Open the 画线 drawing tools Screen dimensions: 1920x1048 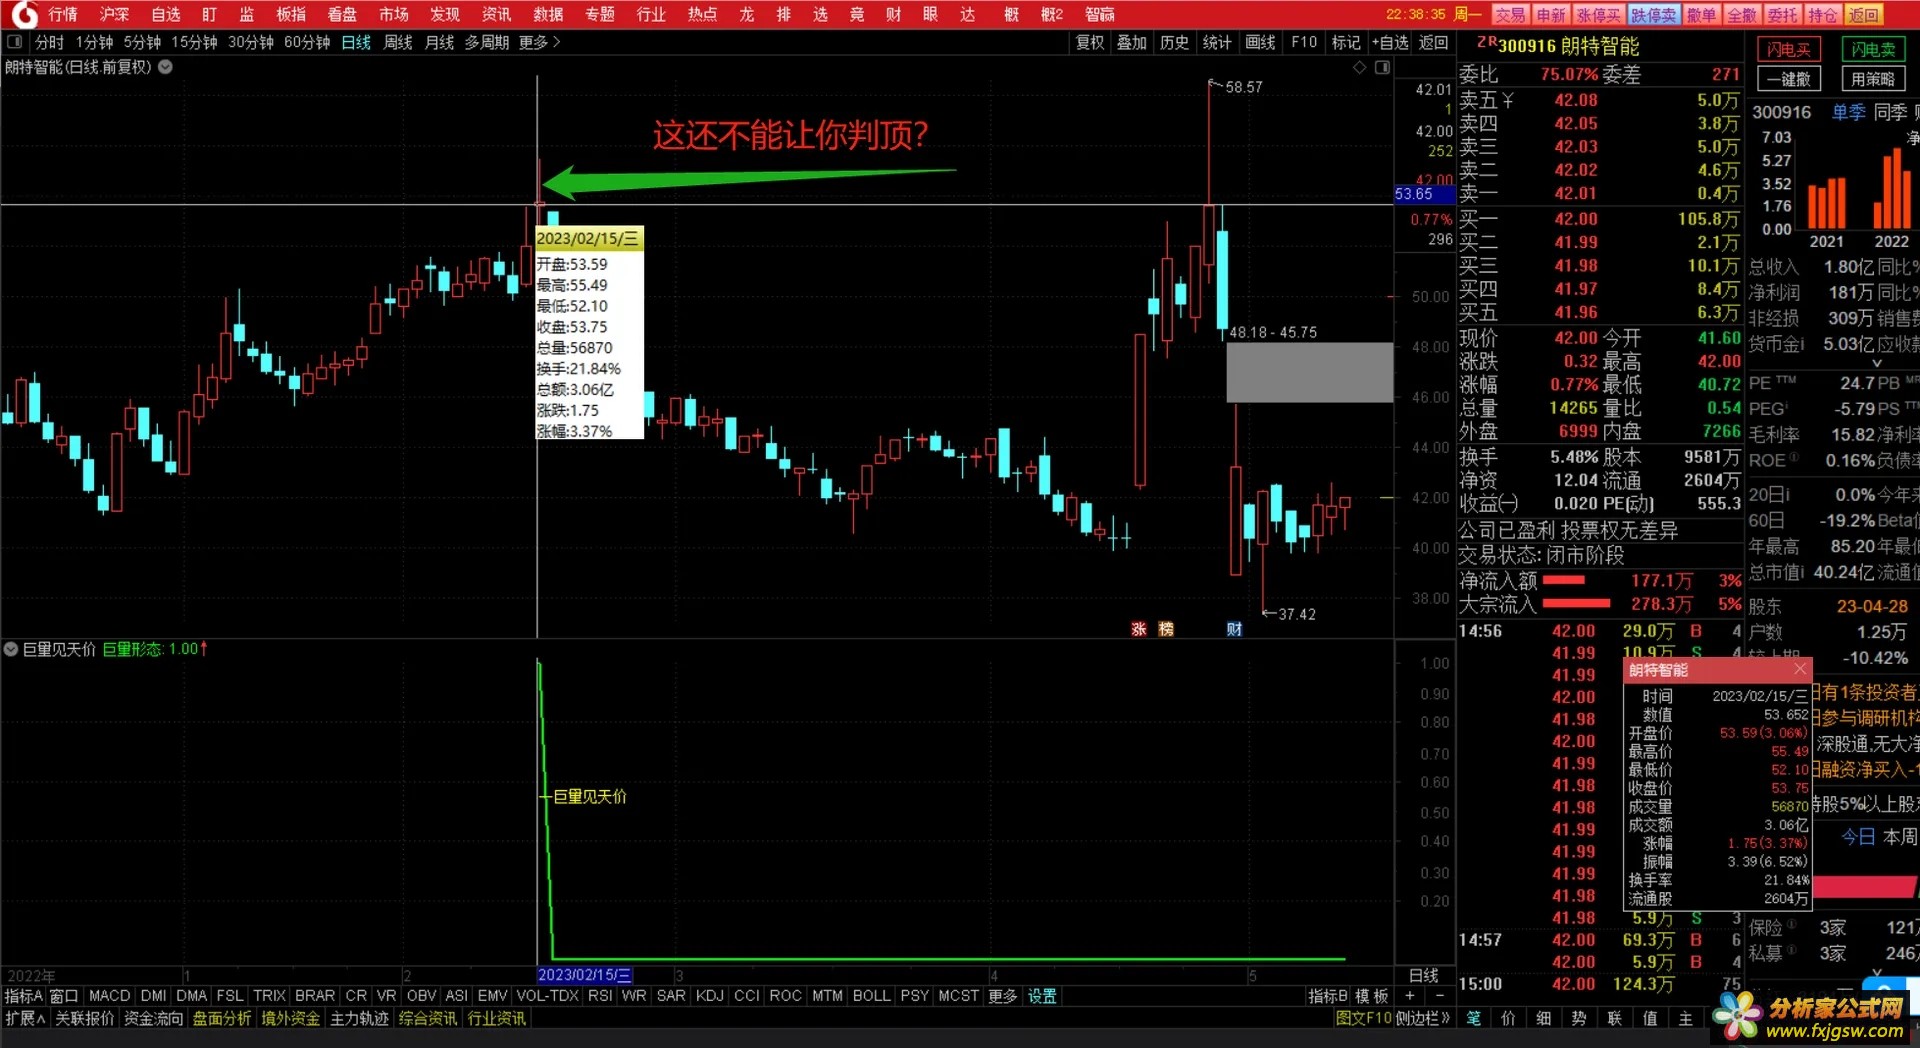tap(1260, 42)
